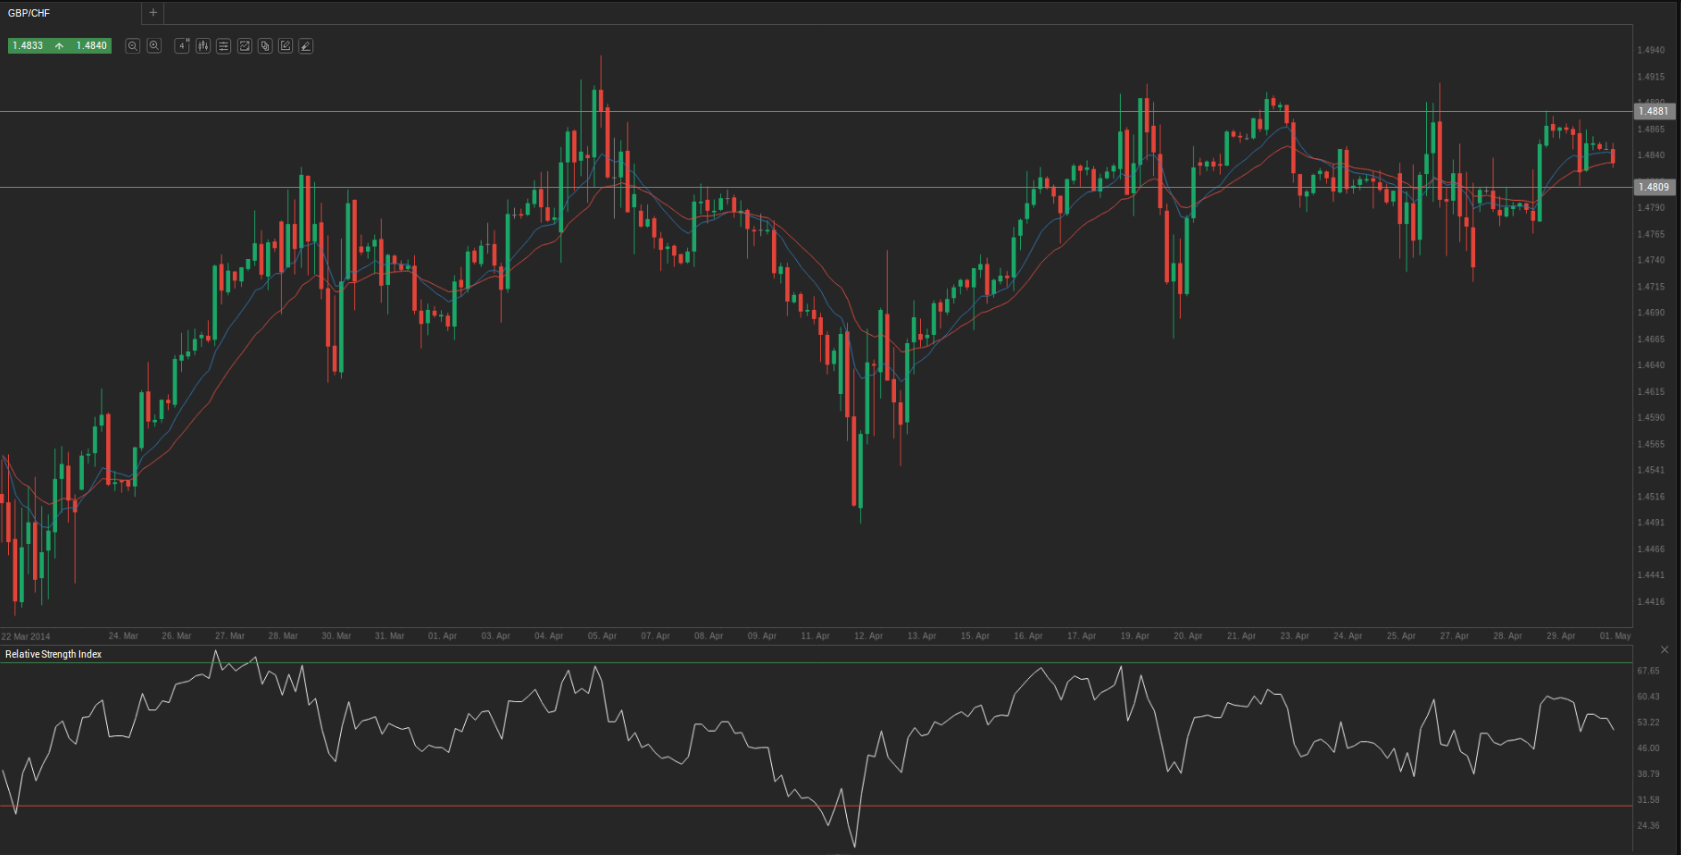Image resolution: width=1681 pixels, height=855 pixels.
Task: Switch to the GBP/CHF chart tab
Action: (30, 13)
